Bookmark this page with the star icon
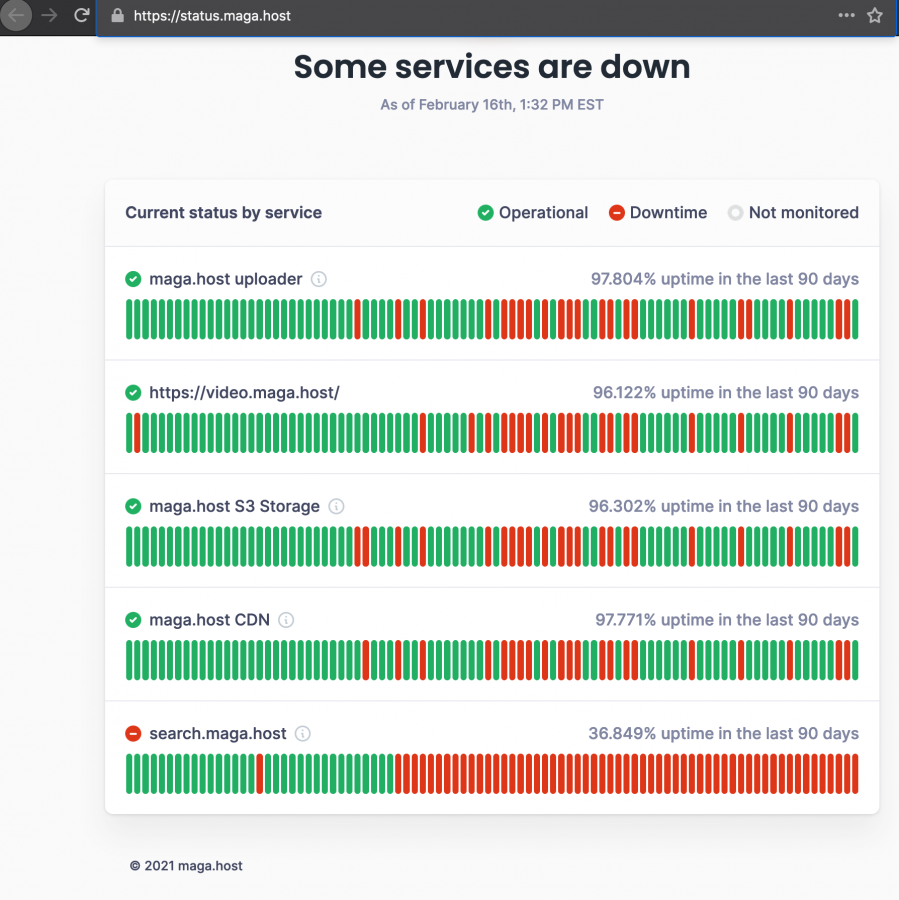899x900 pixels. click(875, 15)
